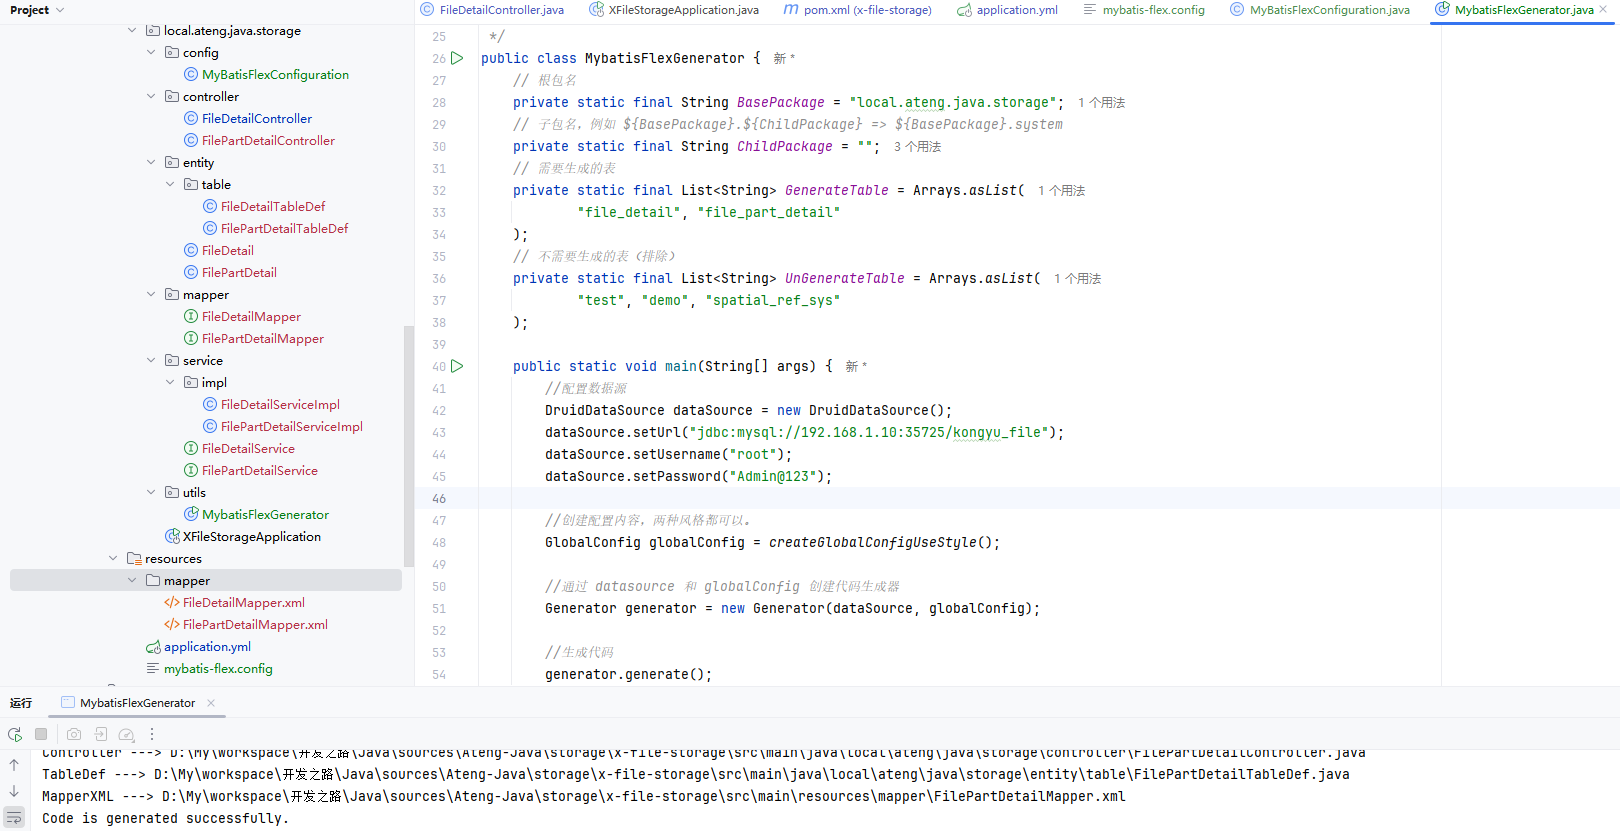Close the MybatisFlexGenerator run tab
The image size is (1620, 831).
coord(211,703)
